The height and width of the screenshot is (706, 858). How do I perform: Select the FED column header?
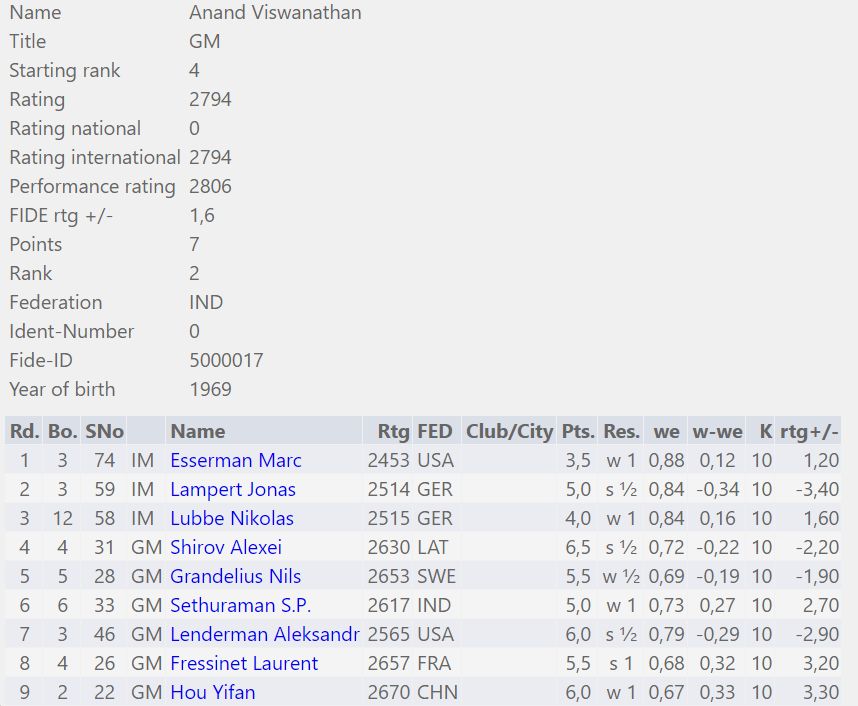(x=434, y=432)
